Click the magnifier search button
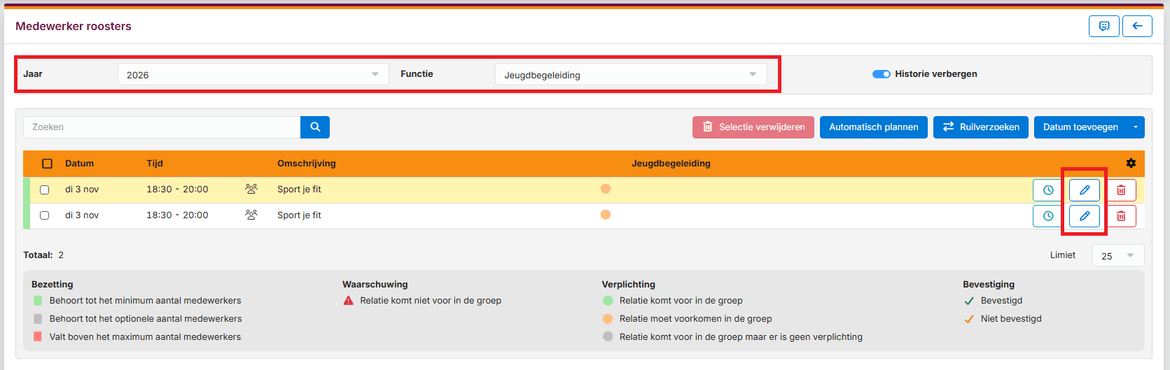The width and height of the screenshot is (1170, 370). [315, 127]
